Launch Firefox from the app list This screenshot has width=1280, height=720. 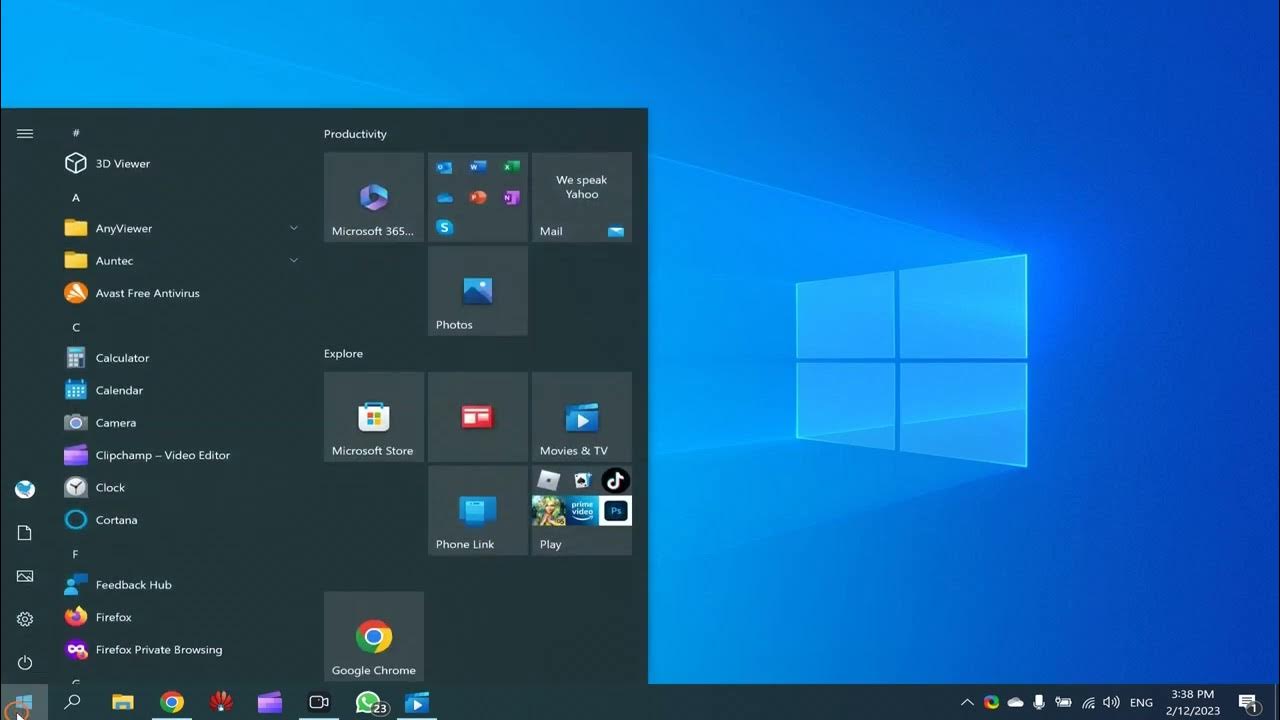(x=180, y=617)
